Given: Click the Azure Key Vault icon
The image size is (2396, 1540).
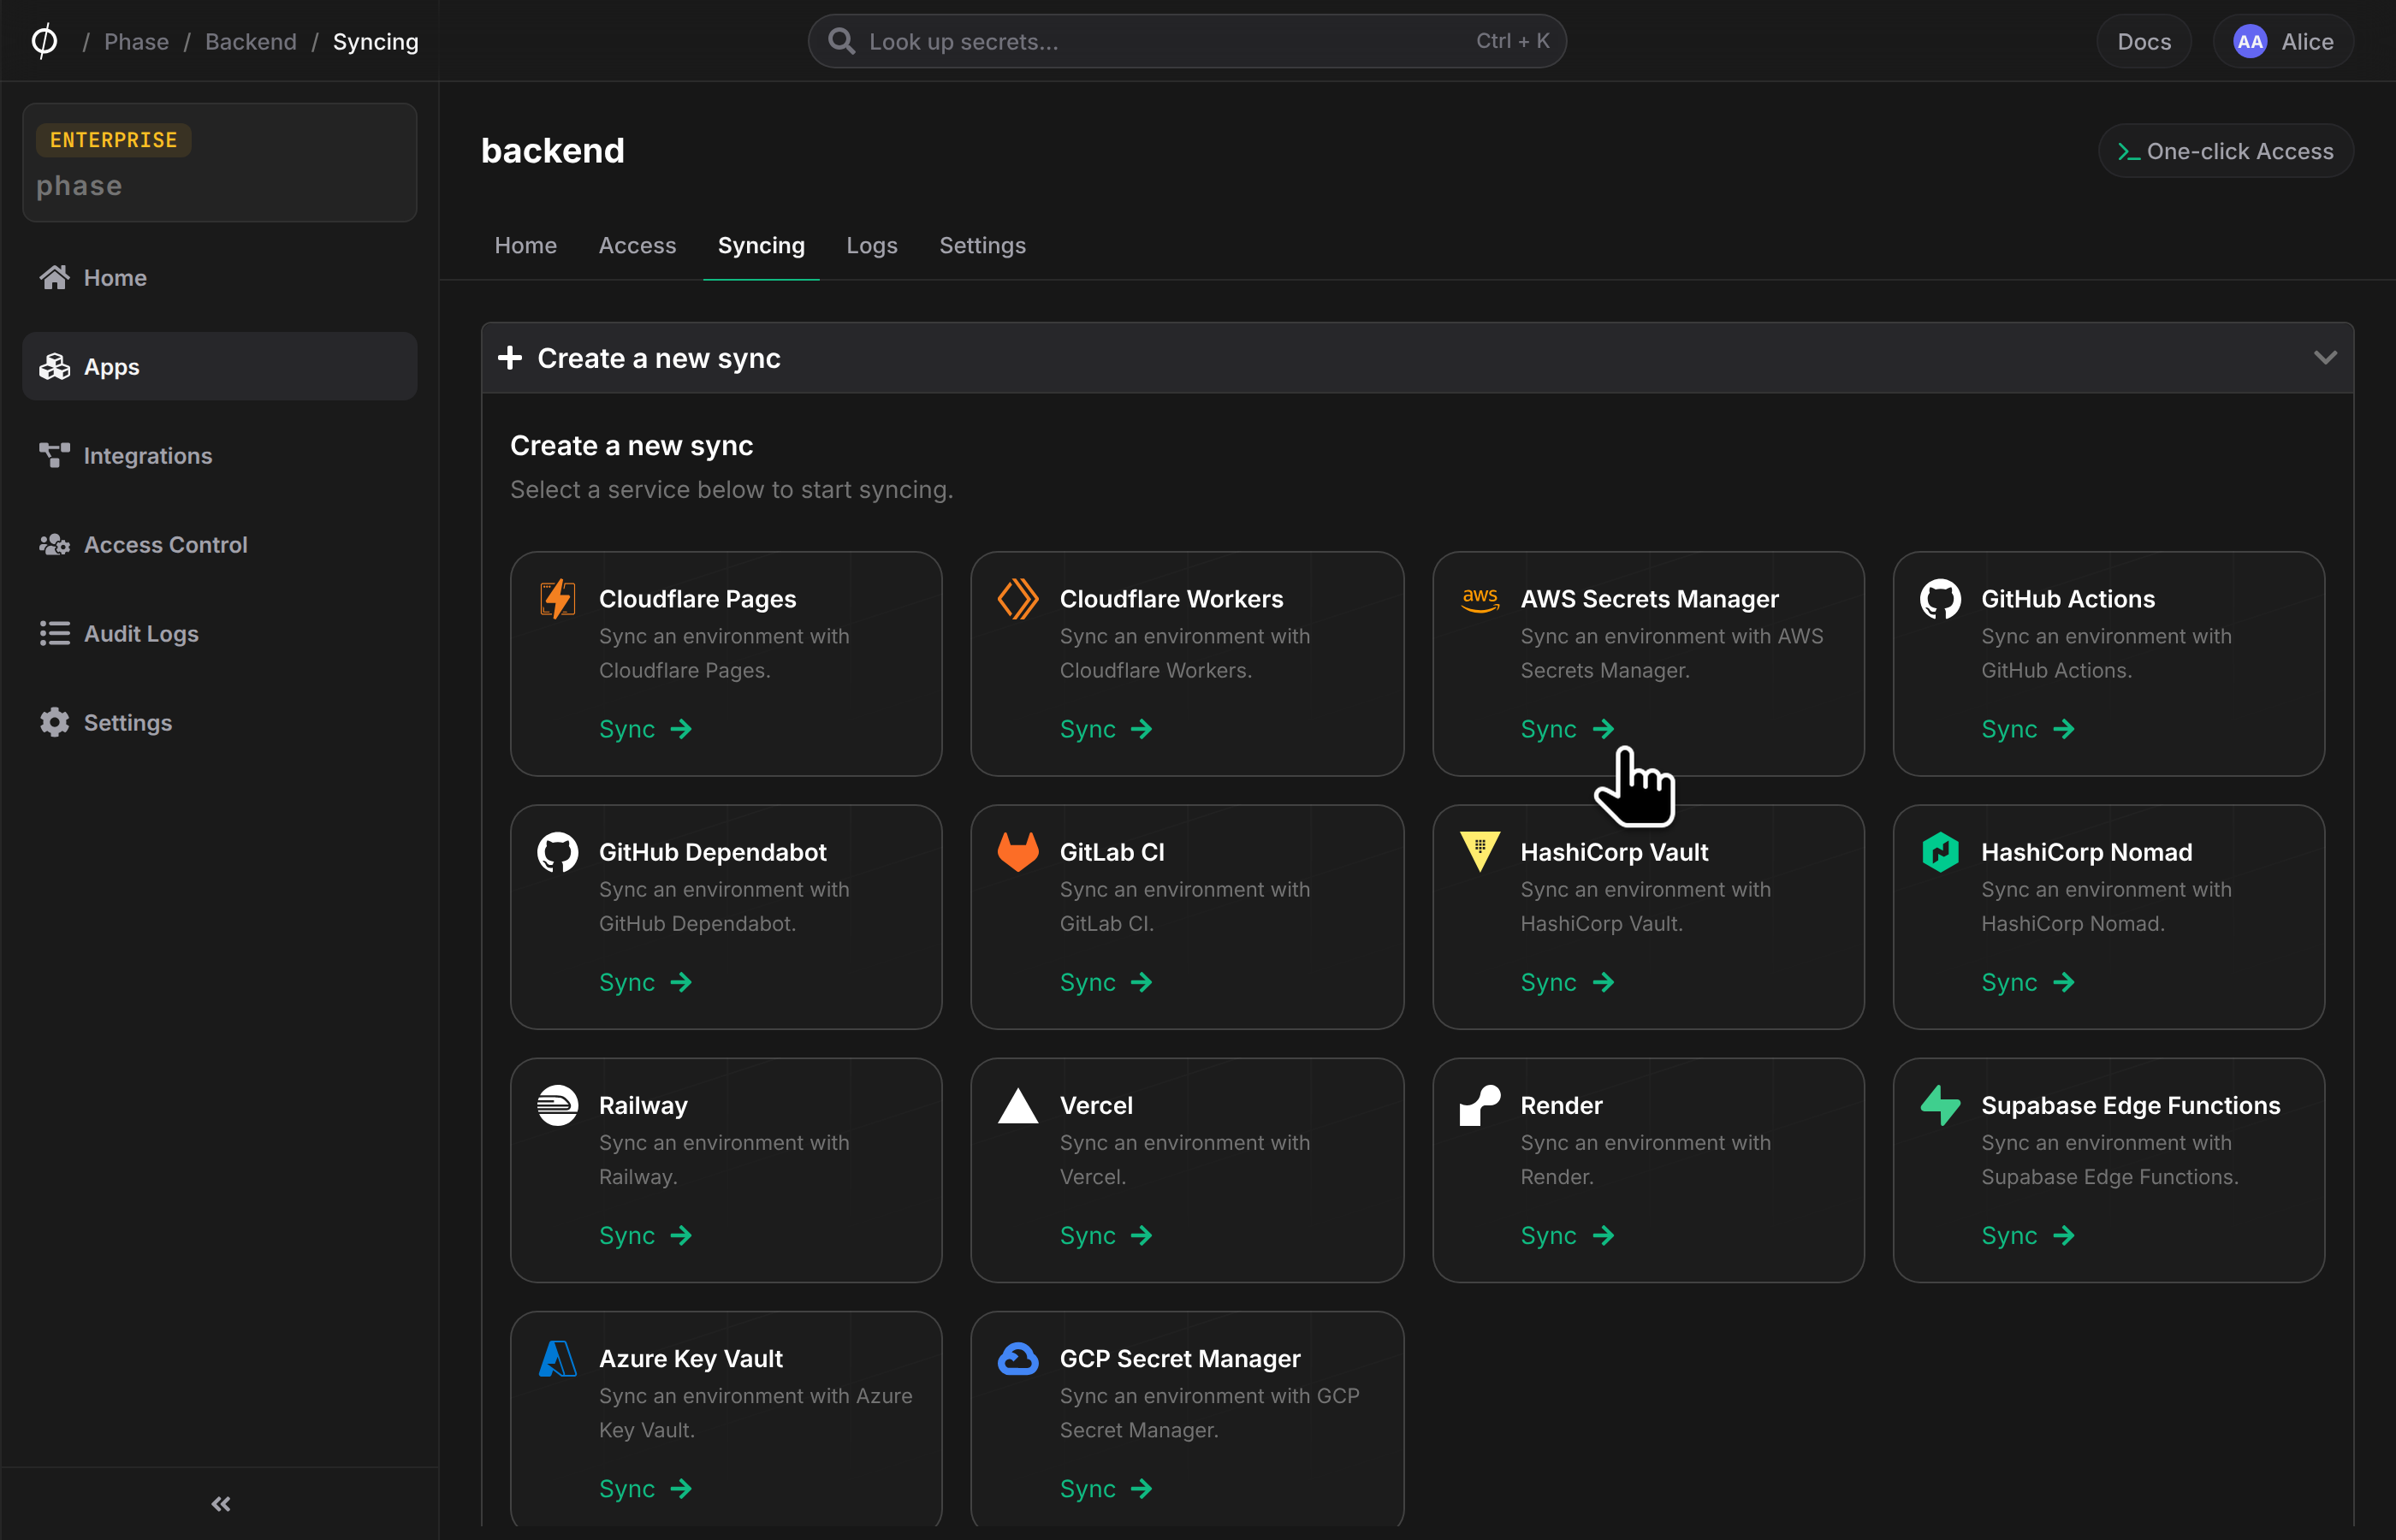Looking at the screenshot, I should coord(557,1358).
